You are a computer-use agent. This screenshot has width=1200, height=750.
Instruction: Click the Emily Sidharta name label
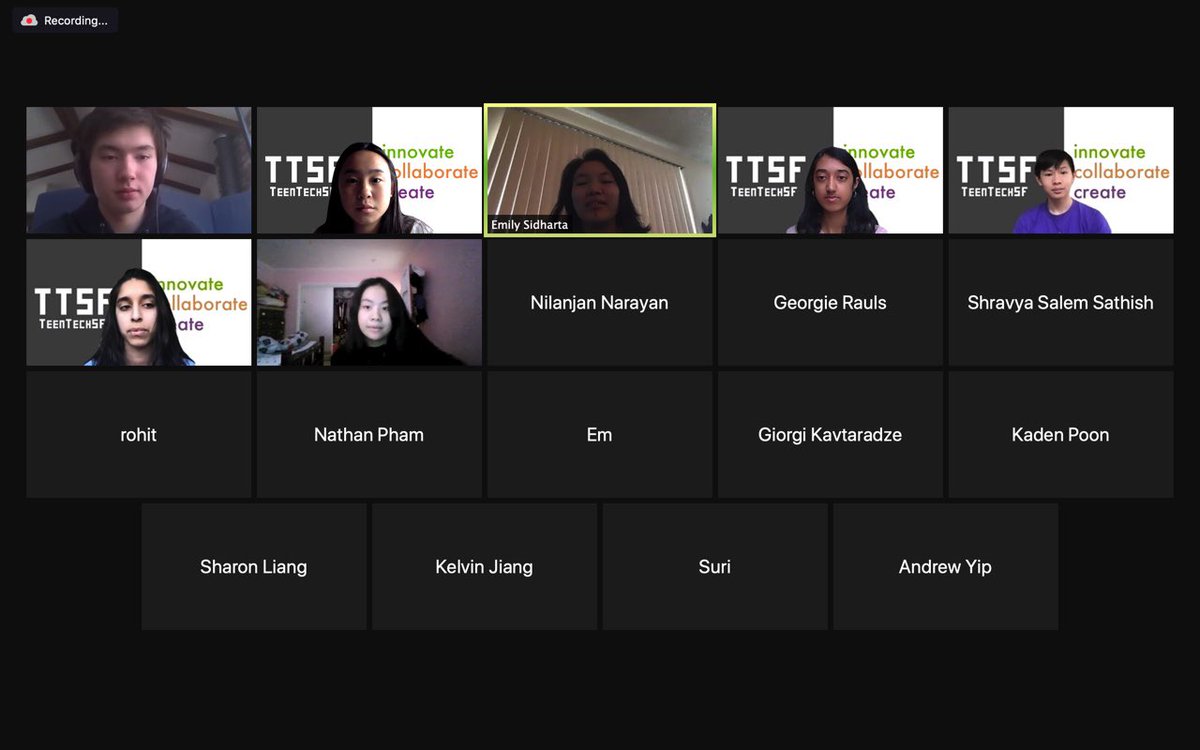[x=529, y=225]
